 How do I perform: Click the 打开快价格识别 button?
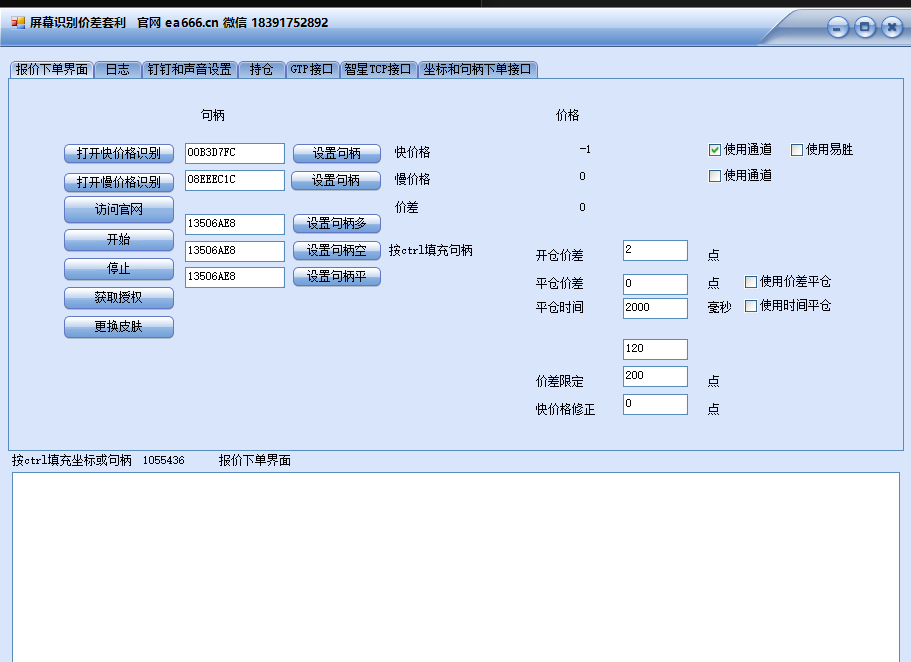coord(119,153)
